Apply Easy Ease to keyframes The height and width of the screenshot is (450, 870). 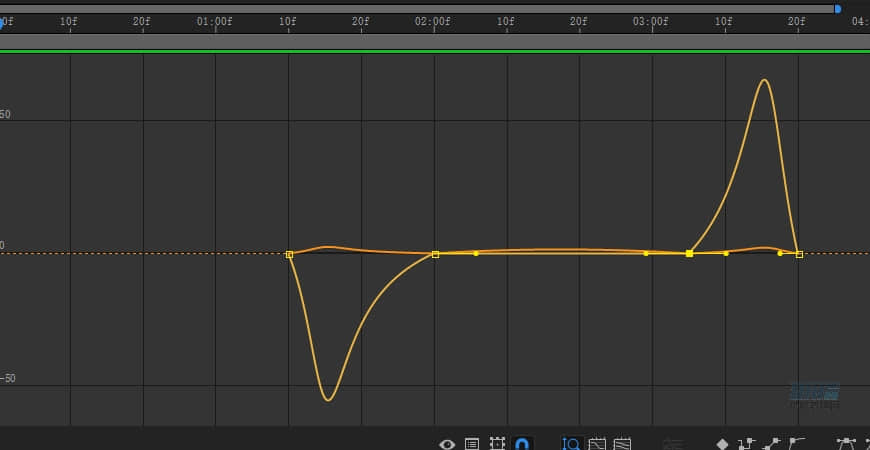pyautogui.click(x=847, y=443)
